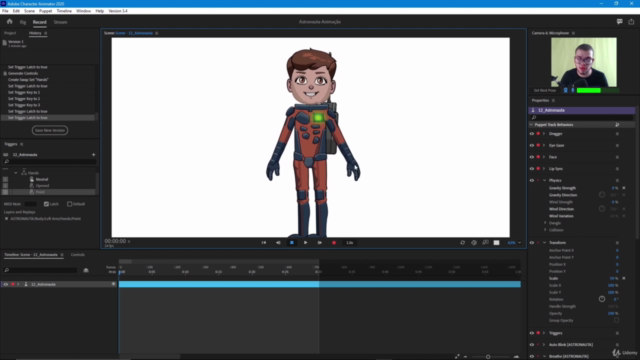Disarm the Face red record dot

[538, 157]
